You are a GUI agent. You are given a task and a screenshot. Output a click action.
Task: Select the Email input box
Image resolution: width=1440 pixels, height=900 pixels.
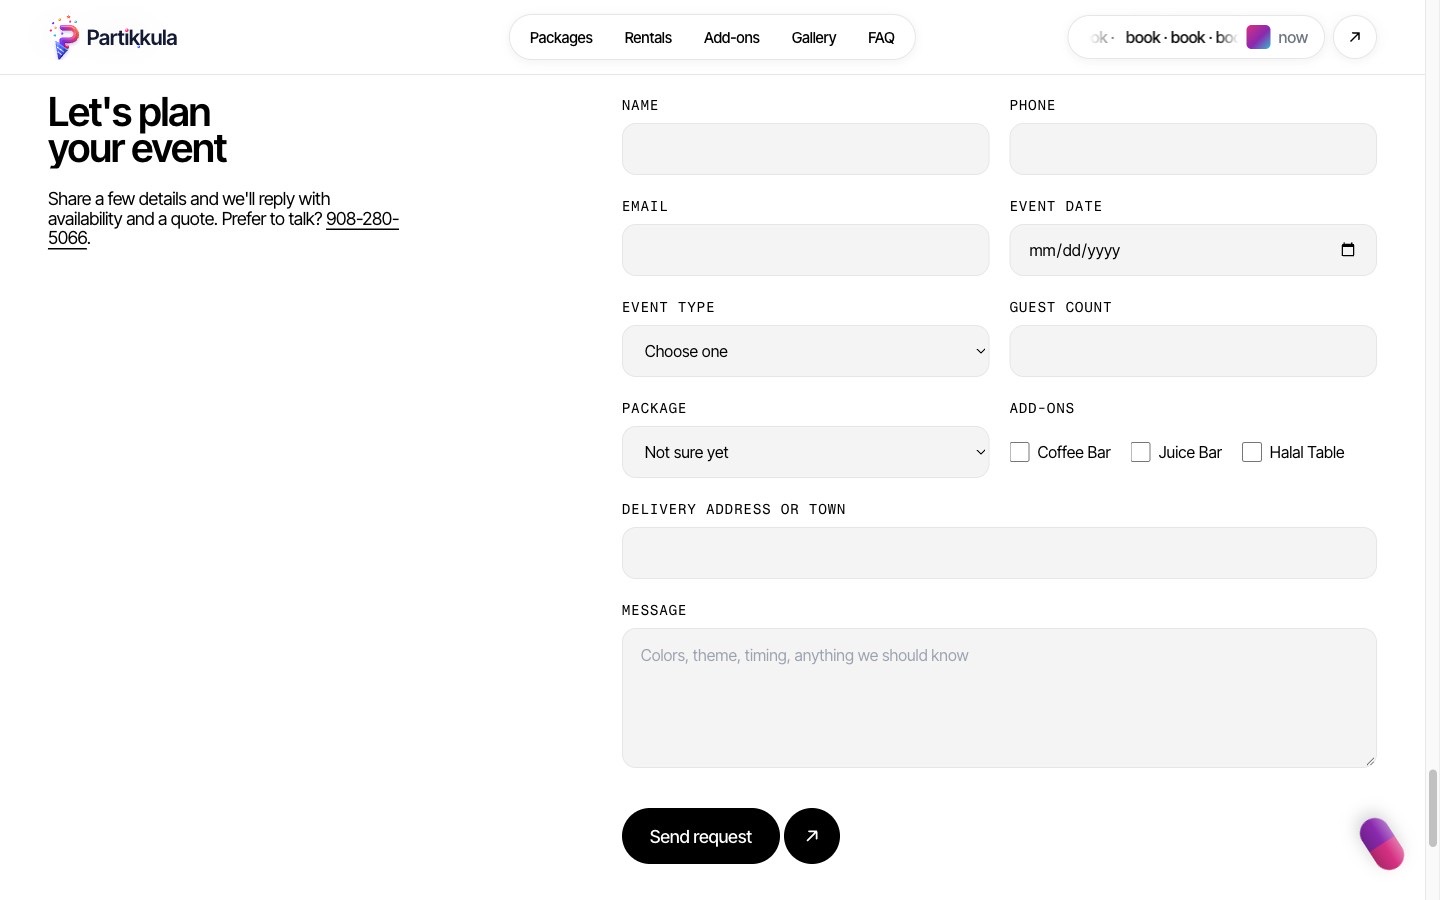tap(806, 250)
